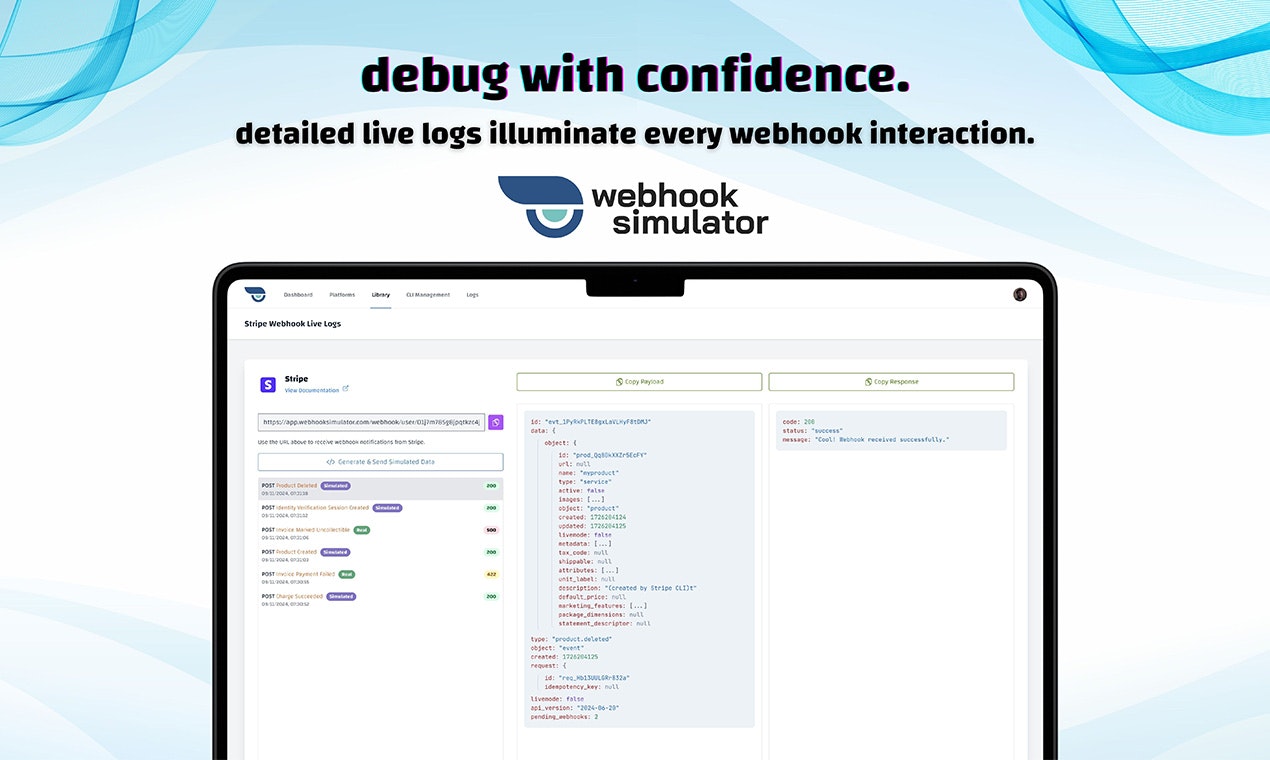Open the Platforms tab

pyautogui.click(x=342, y=295)
